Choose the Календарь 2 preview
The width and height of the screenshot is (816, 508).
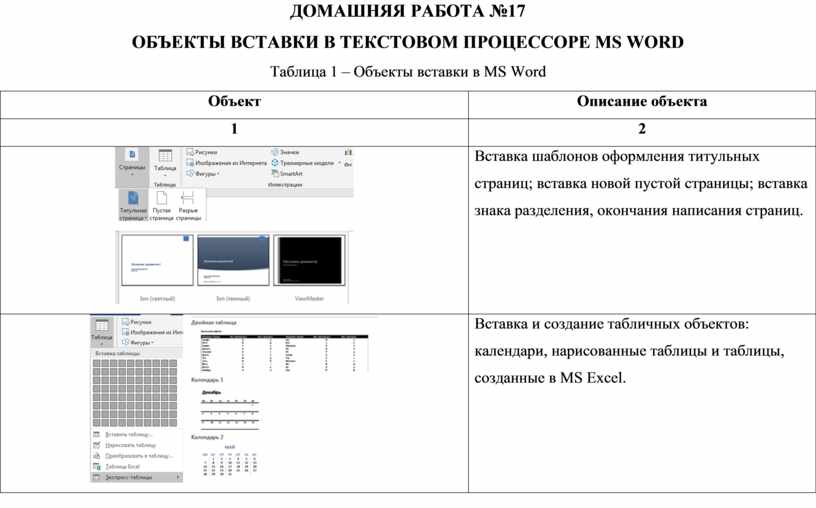tap(230, 460)
